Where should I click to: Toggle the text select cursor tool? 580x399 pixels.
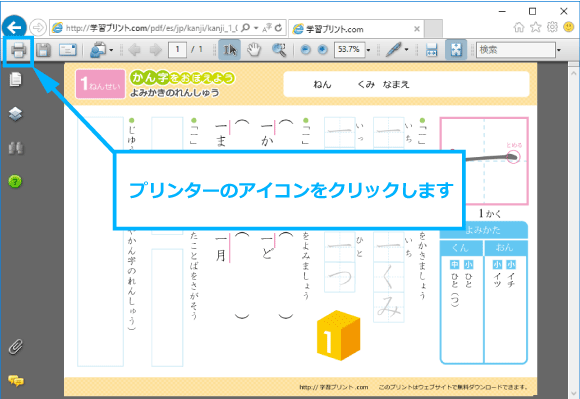(x=229, y=50)
